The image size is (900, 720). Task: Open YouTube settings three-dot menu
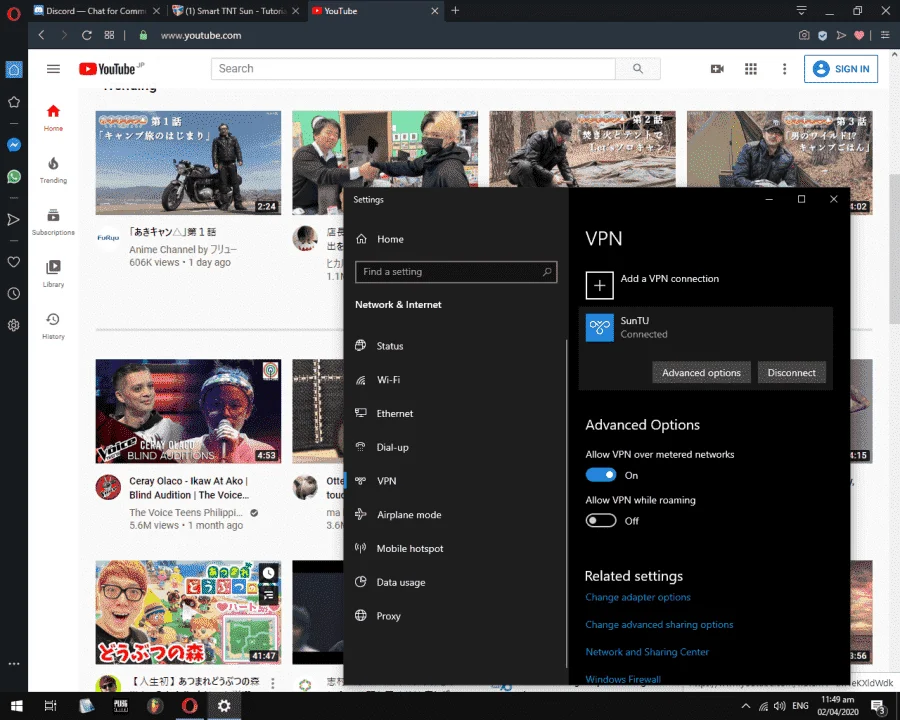pos(784,69)
